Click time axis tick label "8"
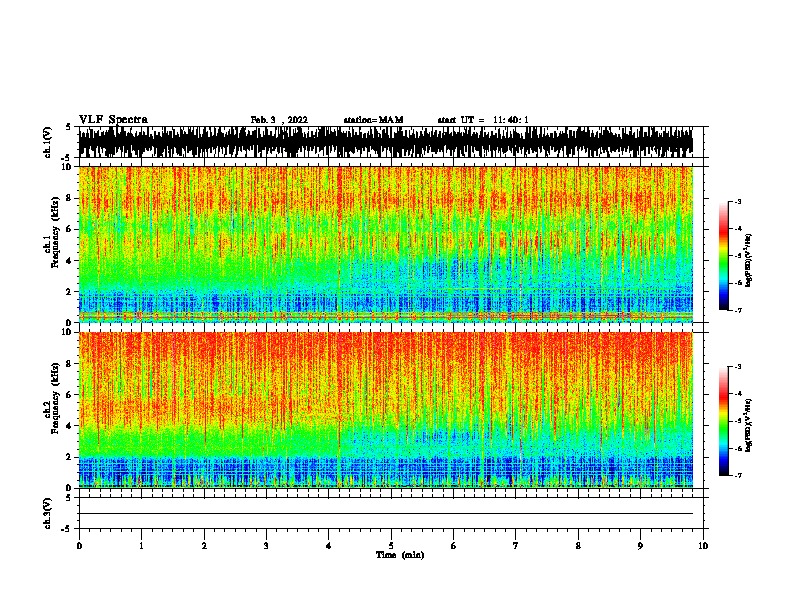The image size is (792, 612). (578, 546)
